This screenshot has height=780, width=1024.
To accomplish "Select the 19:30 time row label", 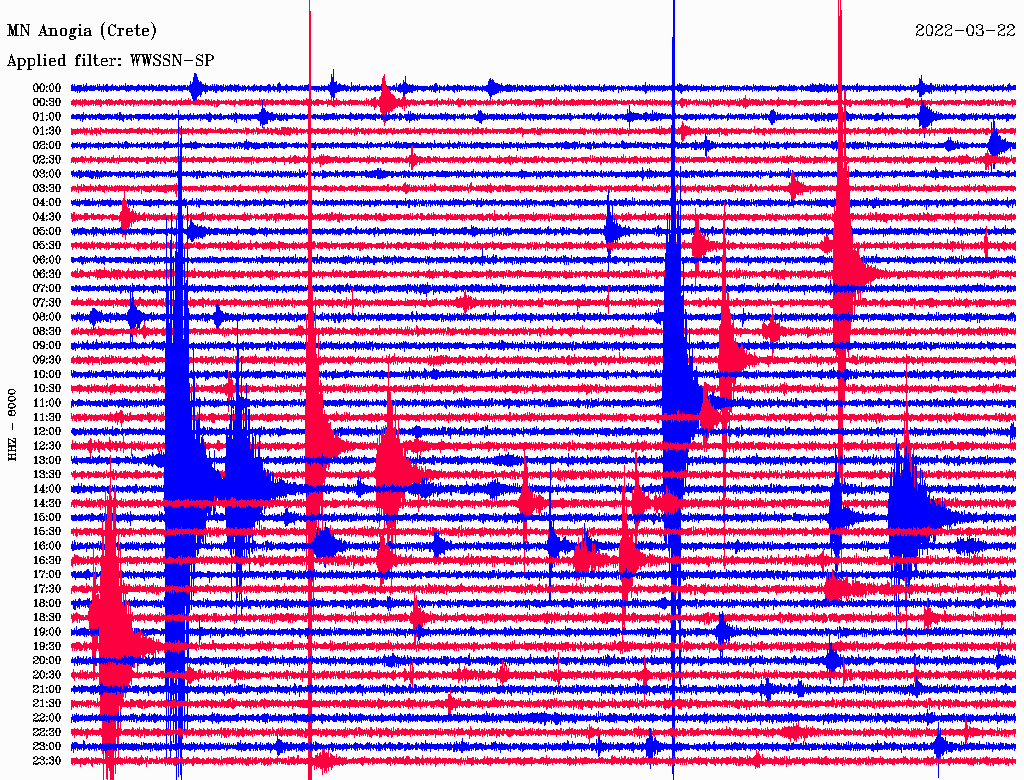I will point(47,647).
